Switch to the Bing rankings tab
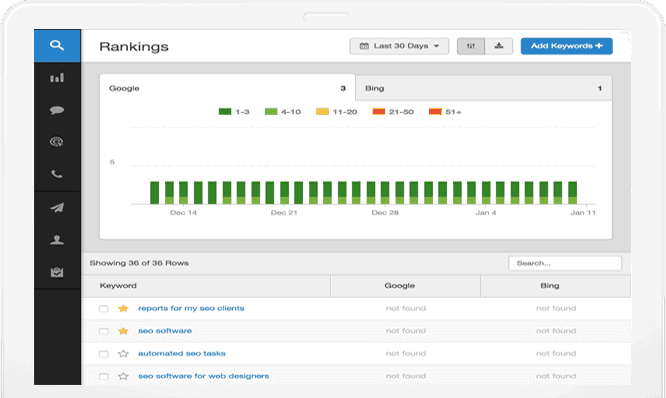Image resolution: width=666 pixels, height=398 pixels. pos(483,88)
